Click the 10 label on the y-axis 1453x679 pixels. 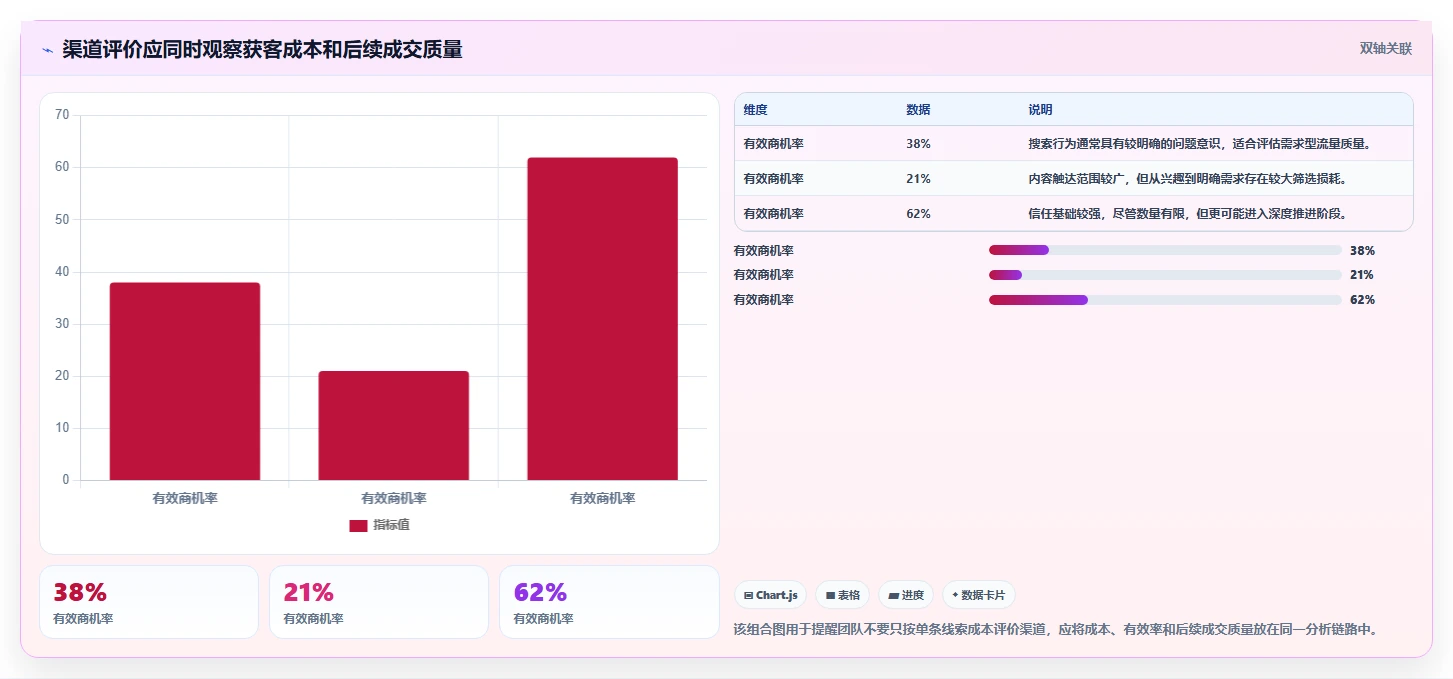pos(62,428)
